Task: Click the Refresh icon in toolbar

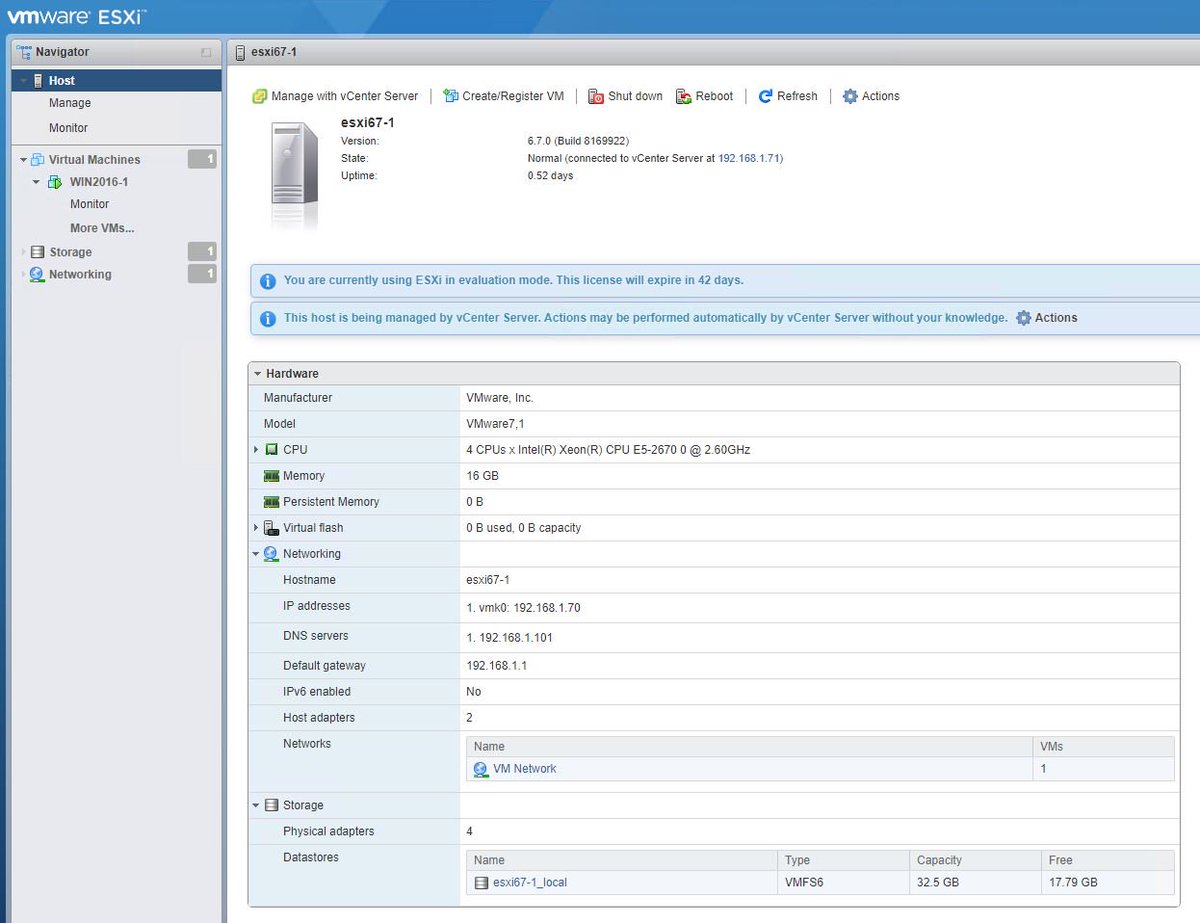Action: pos(767,96)
